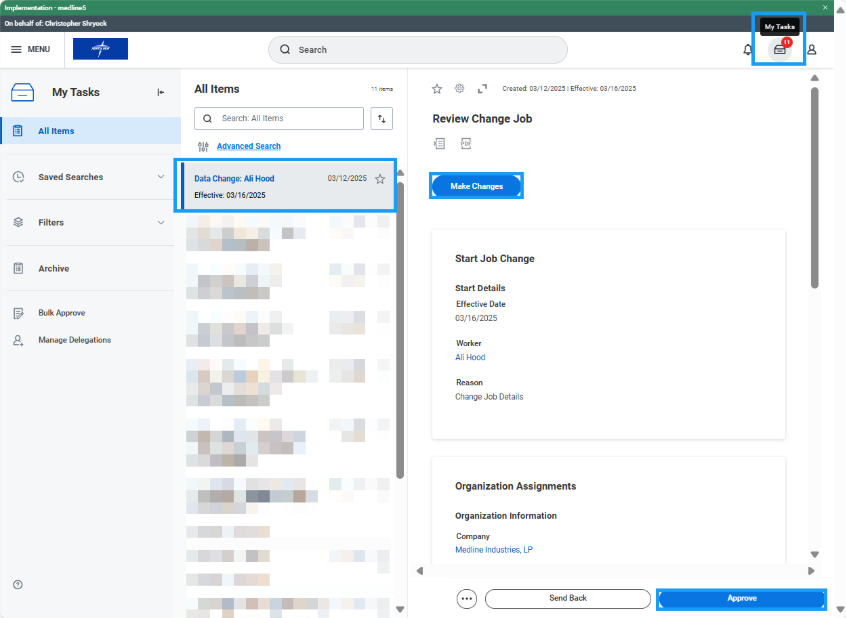Type in the Search: All Items field
Viewport: 846px width, 618px height.
point(280,118)
